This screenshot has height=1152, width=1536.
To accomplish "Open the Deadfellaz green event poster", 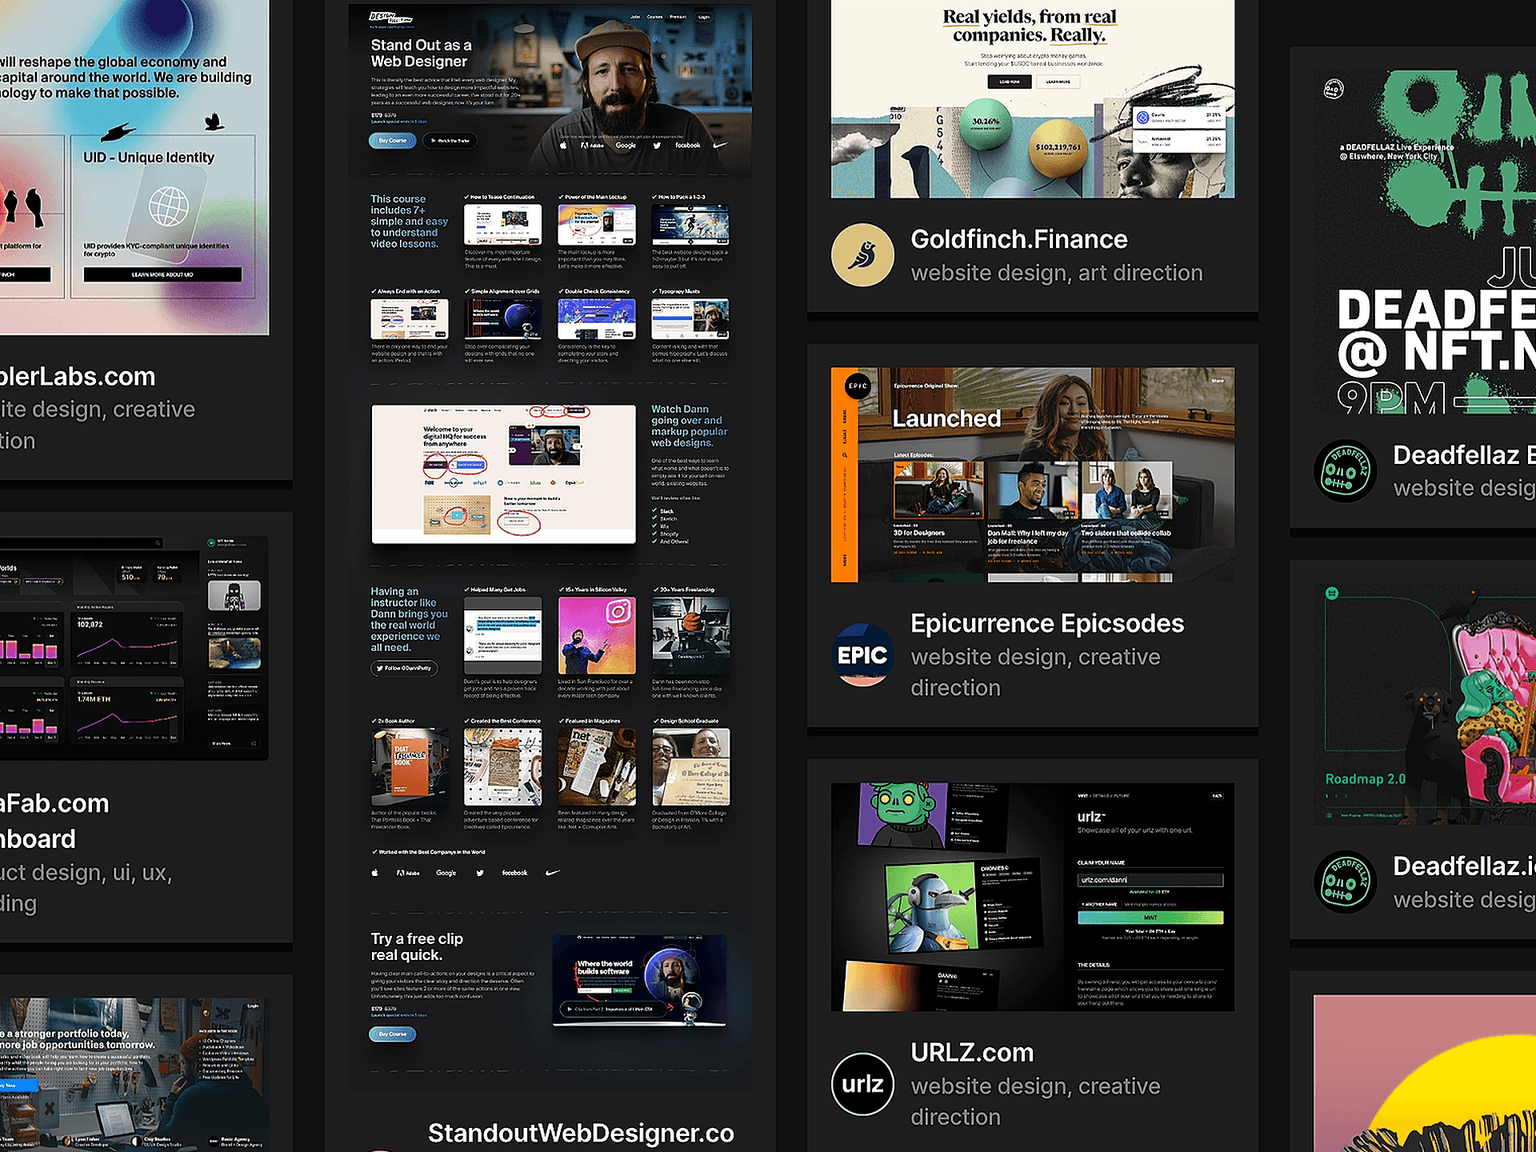I will coord(1425,242).
